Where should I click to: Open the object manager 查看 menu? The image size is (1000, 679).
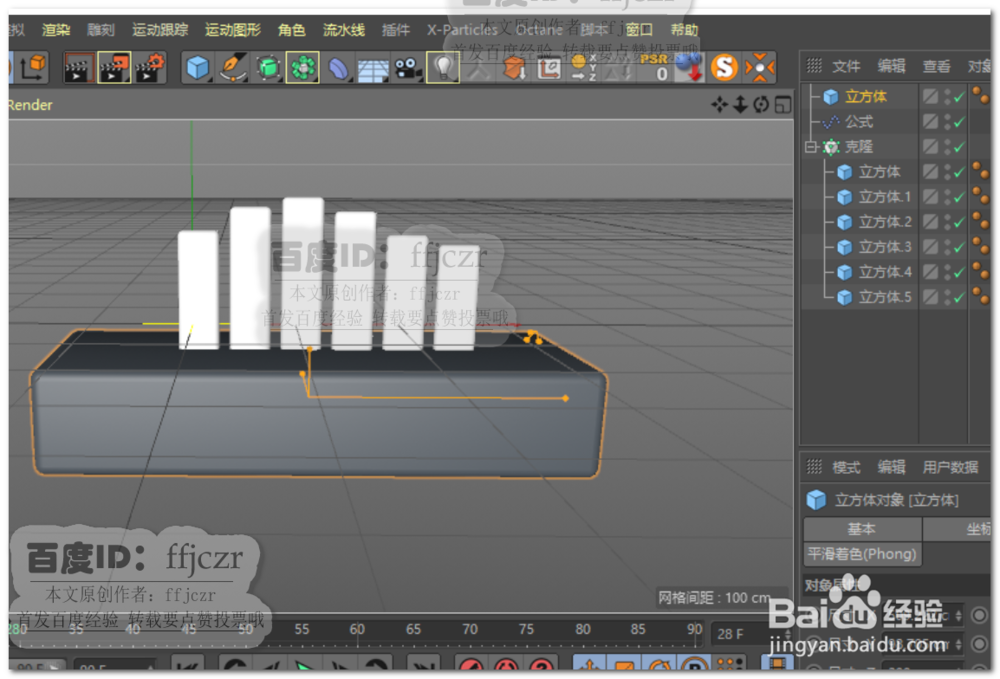(936, 66)
